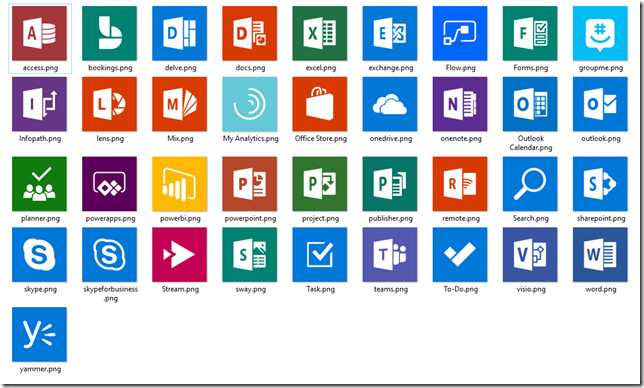644x388 pixels.
Task: Click the file name 'skypeforbusiness.png'
Action: [x=110, y=294]
